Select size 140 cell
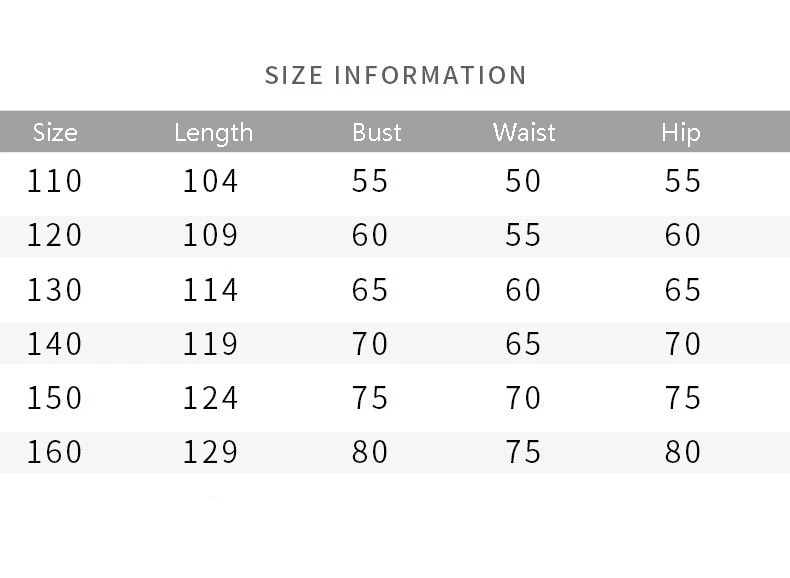Image resolution: width=790 pixels, height=578 pixels. (x=54, y=344)
